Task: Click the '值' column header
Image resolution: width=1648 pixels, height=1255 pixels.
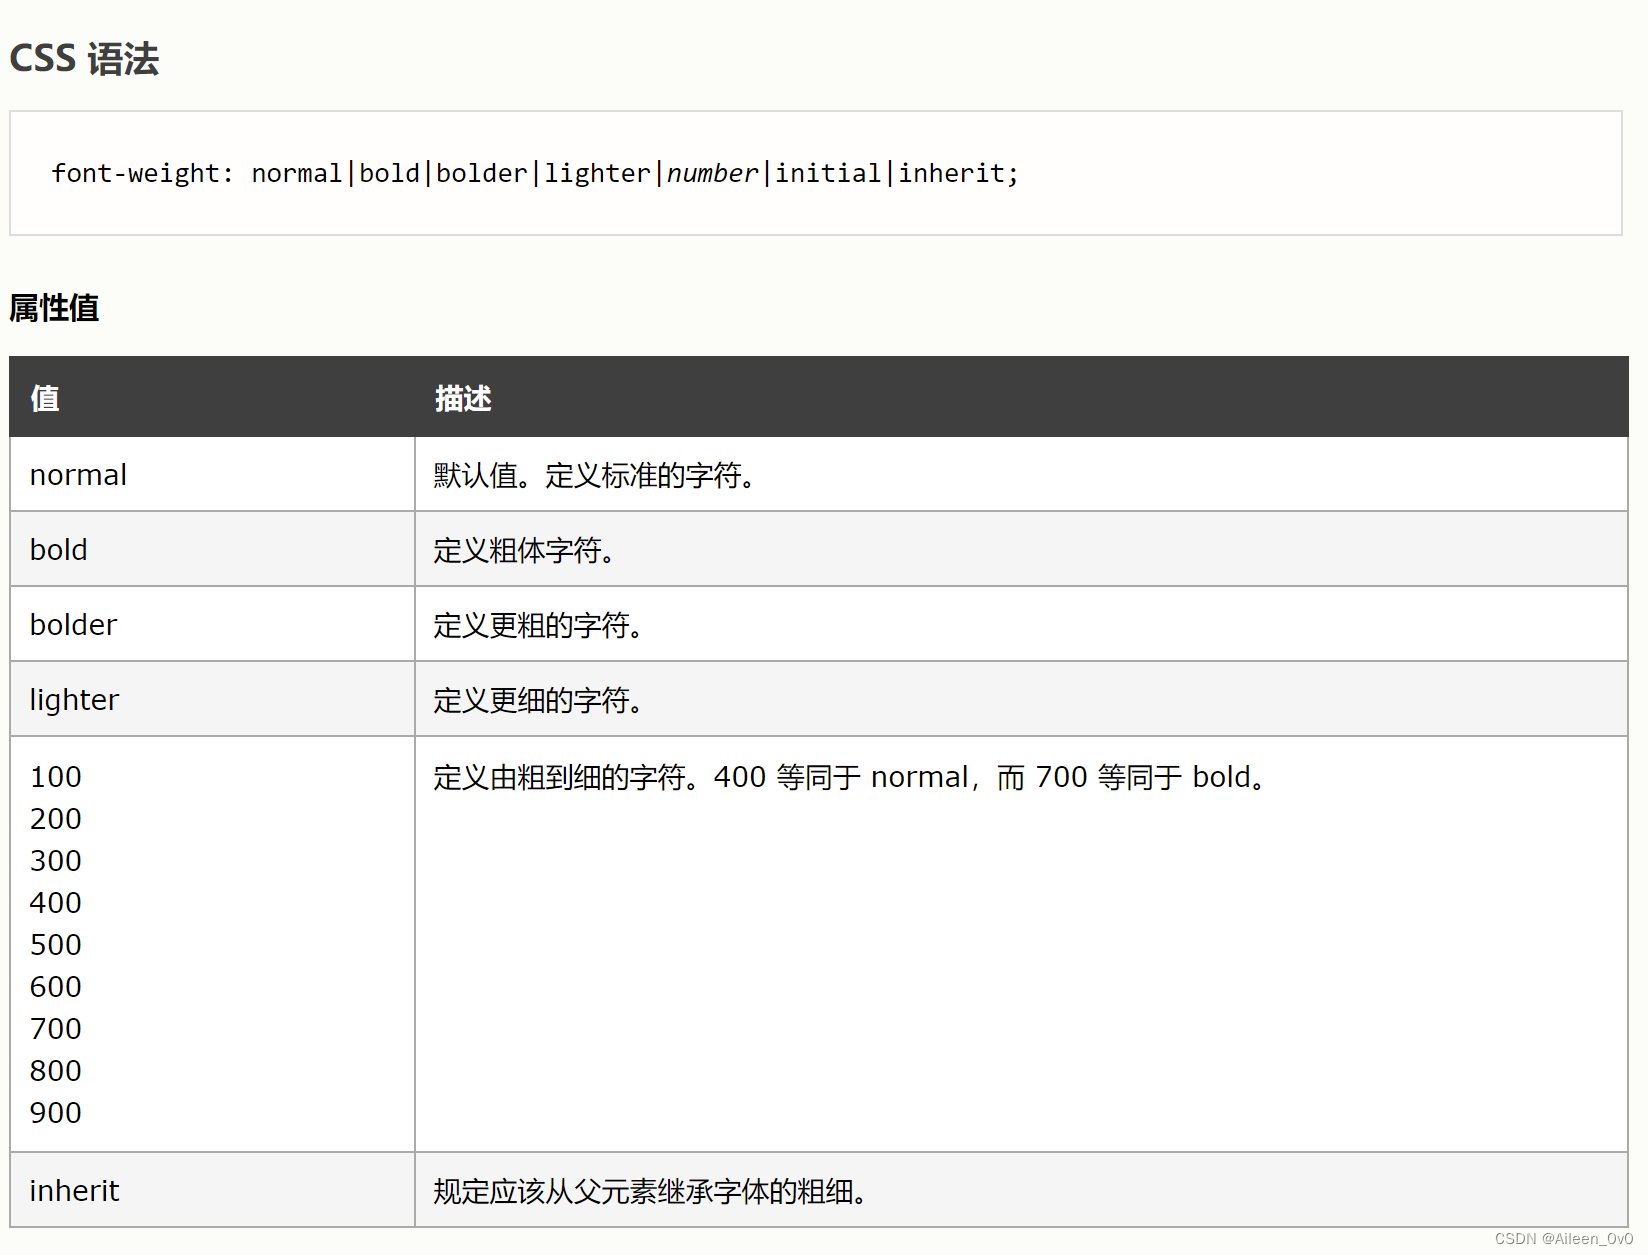Action: point(45,398)
